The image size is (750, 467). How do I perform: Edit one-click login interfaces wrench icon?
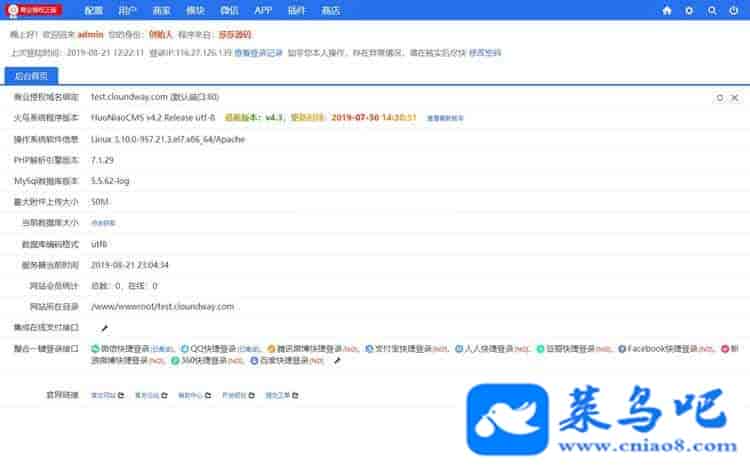coord(337,361)
